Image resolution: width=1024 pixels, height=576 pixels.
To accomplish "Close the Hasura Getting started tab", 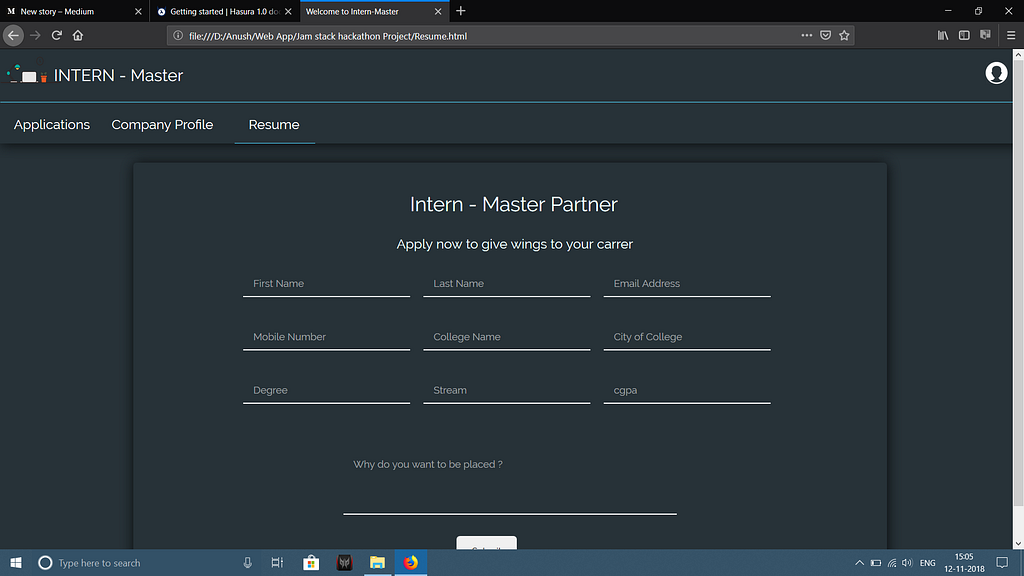I will click(288, 11).
